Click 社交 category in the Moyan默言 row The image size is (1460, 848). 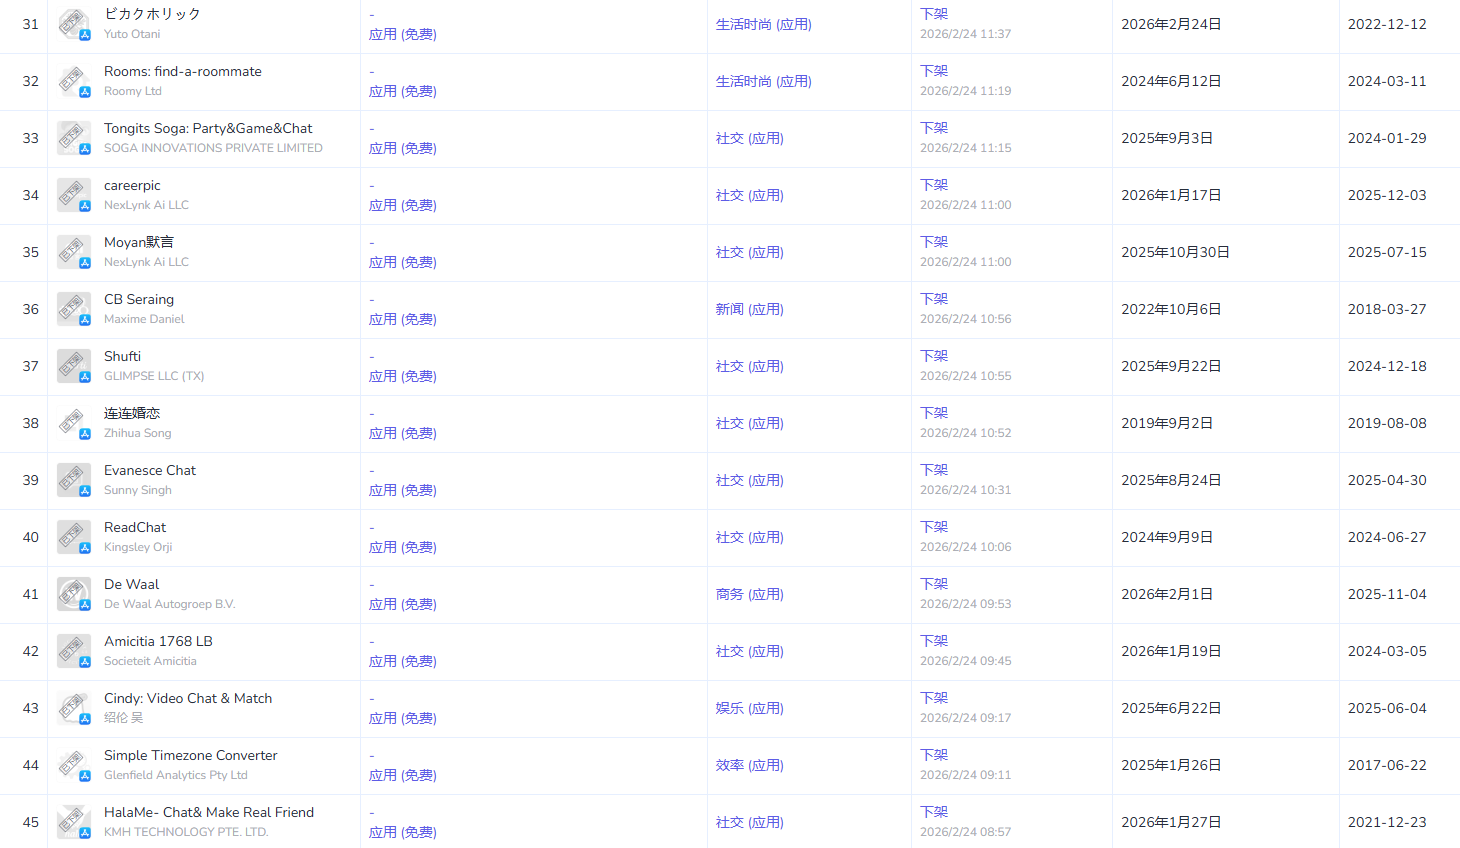pos(750,252)
